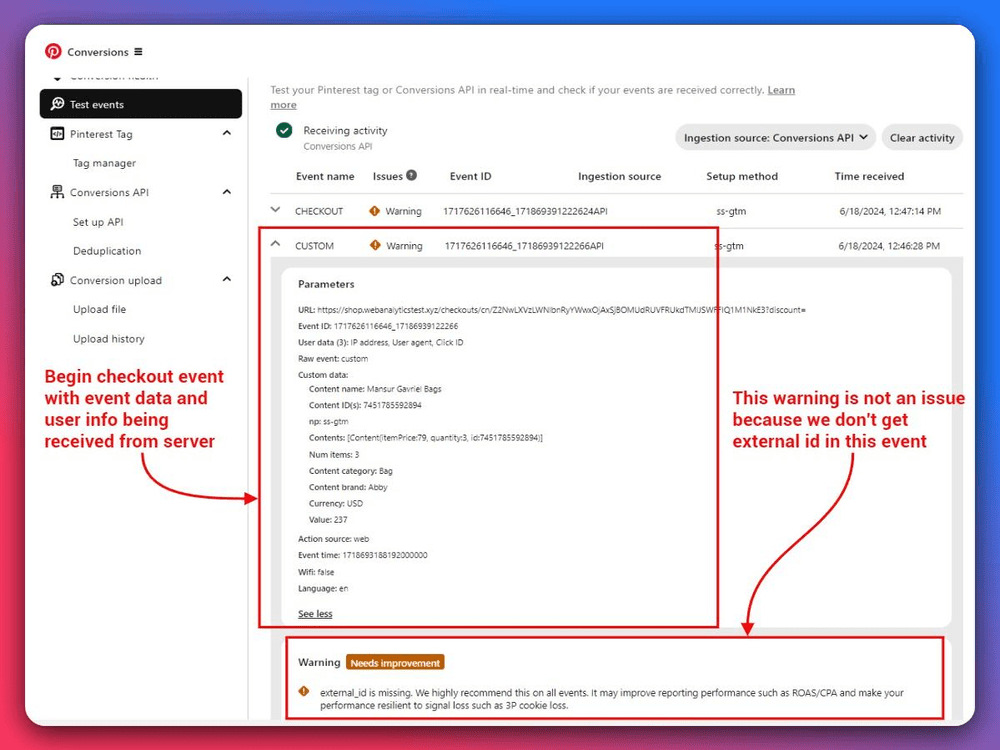Click the Event time value line
1000x750 pixels.
click(363, 555)
